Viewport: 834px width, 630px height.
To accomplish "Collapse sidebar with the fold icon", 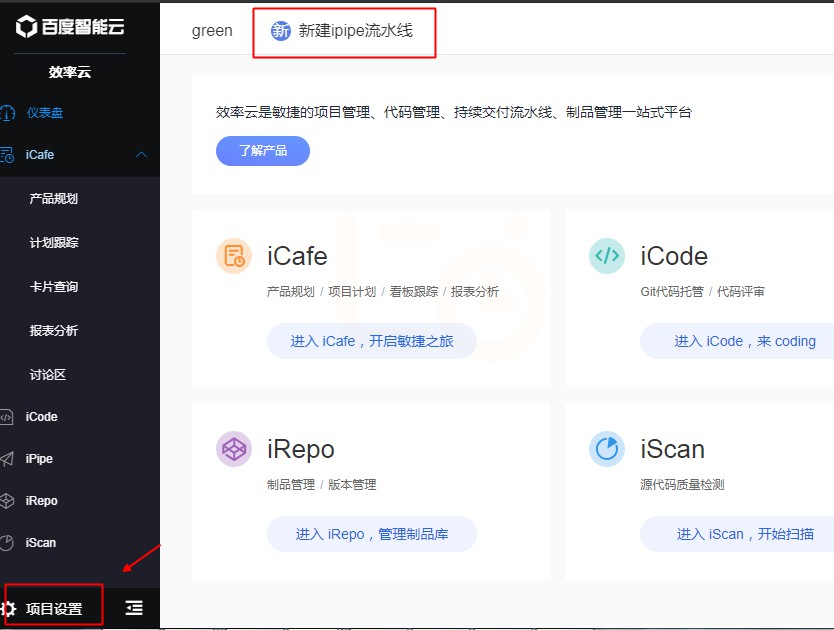I will (134, 608).
